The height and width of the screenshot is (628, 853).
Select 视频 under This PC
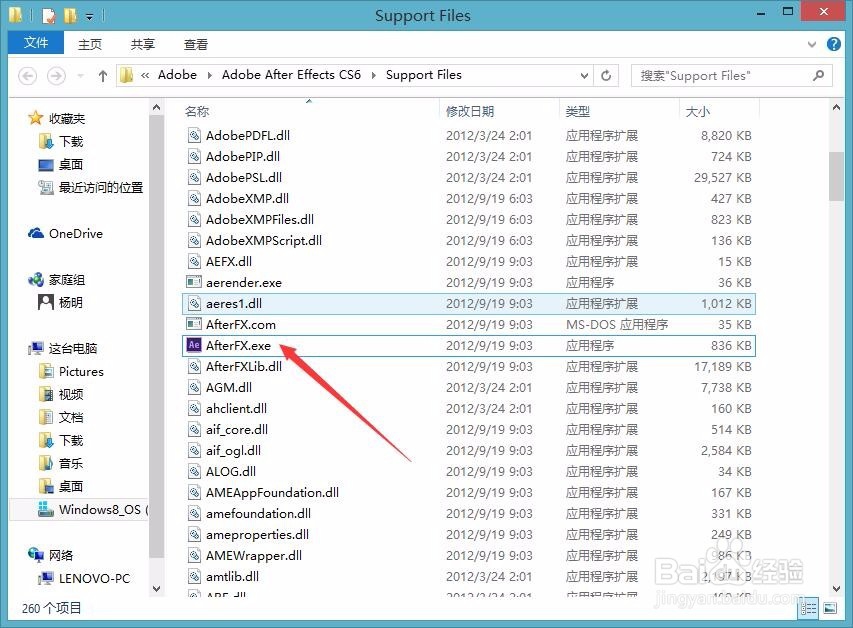tap(61, 394)
